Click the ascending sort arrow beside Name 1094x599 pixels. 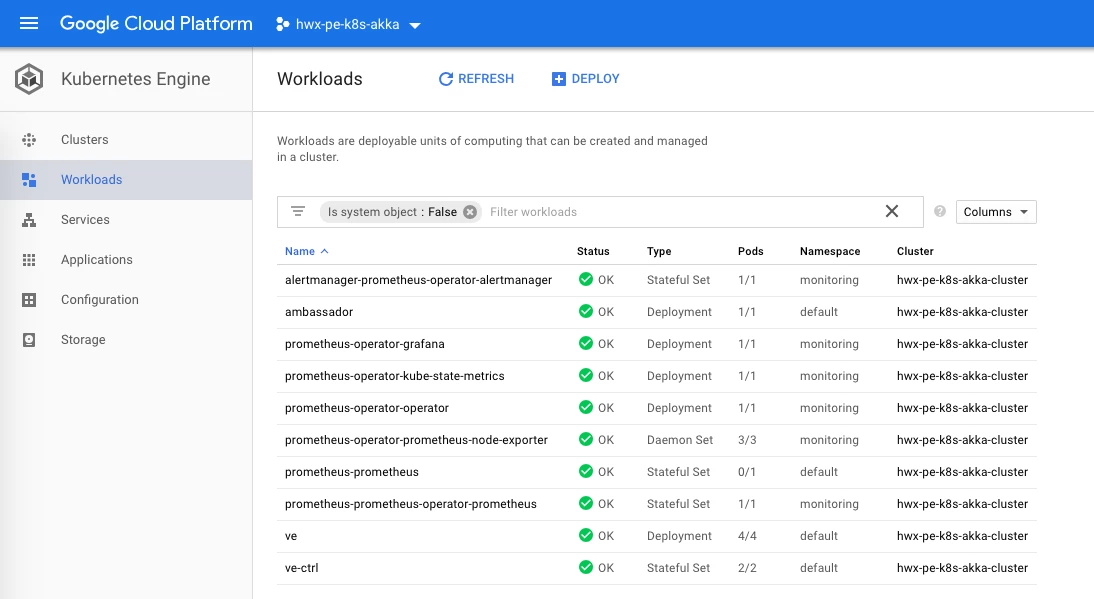tap(324, 251)
